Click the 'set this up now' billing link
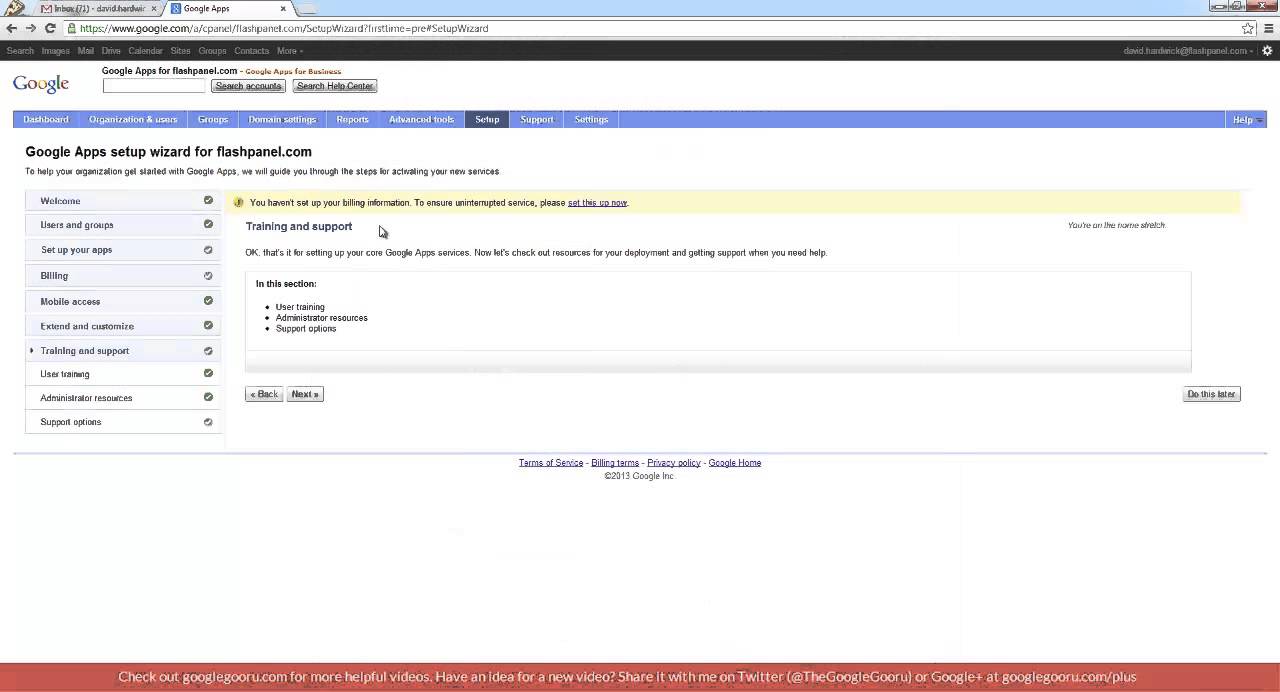Image resolution: width=1280 pixels, height=692 pixels. [x=597, y=203]
